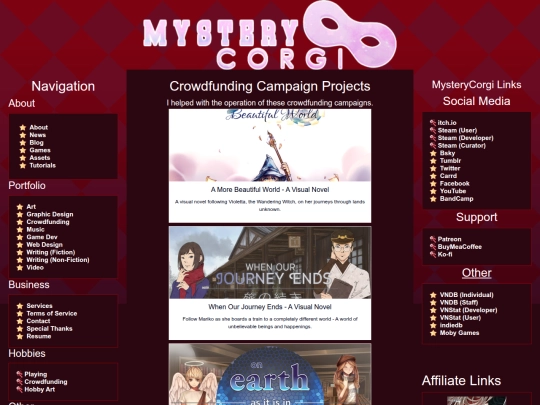Click the icon beside itch.io

pos(433,123)
